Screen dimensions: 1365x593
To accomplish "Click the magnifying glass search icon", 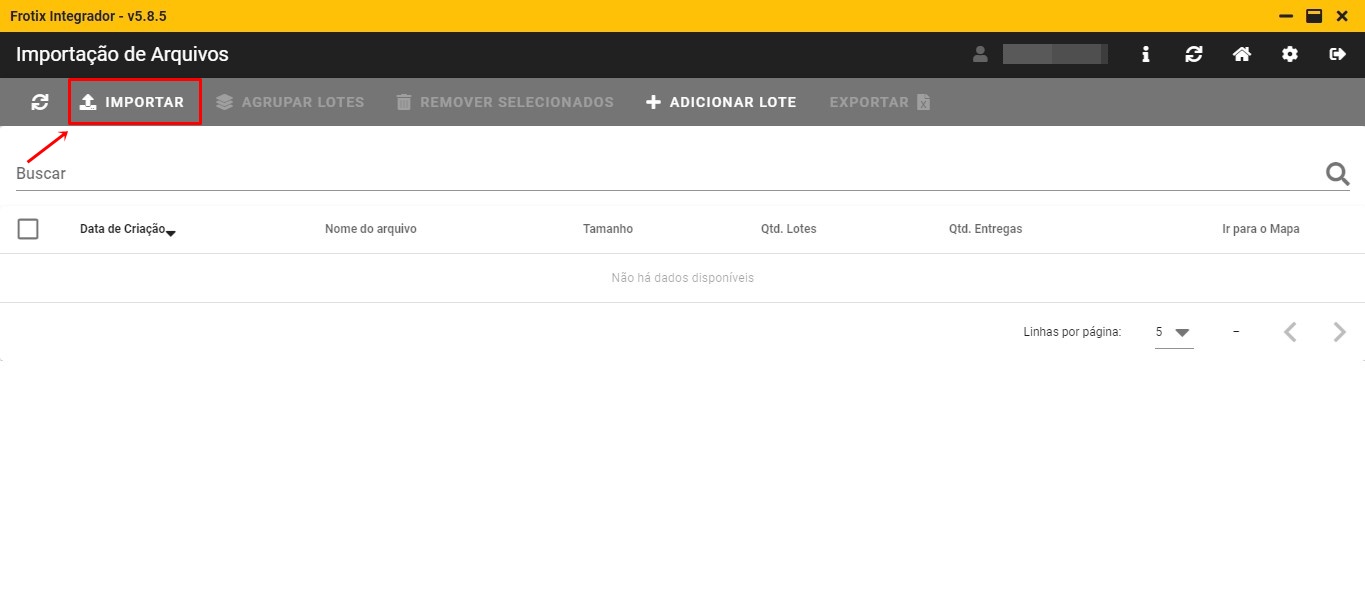I will coord(1337,174).
